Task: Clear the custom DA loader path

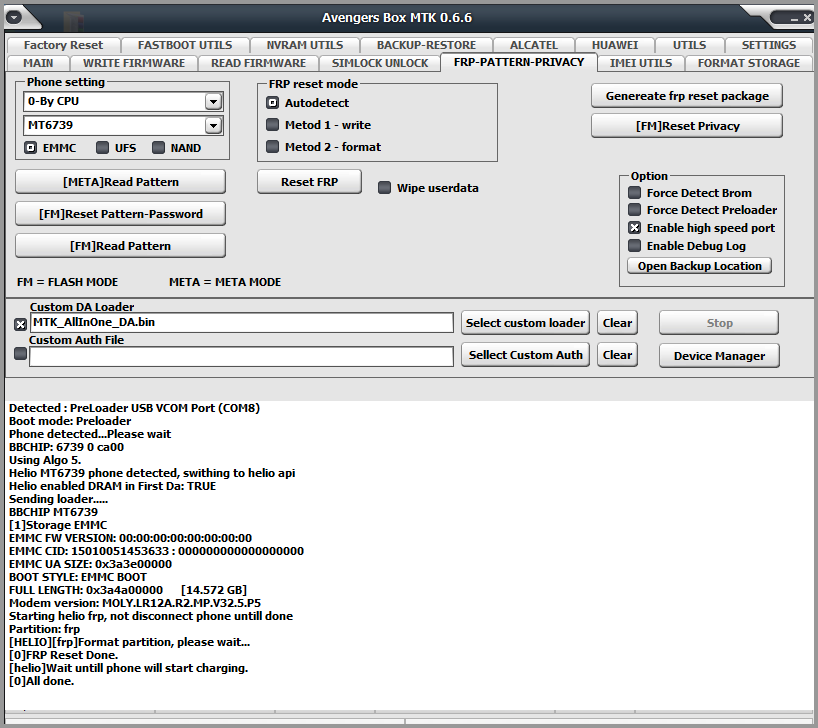Action: (617, 323)
